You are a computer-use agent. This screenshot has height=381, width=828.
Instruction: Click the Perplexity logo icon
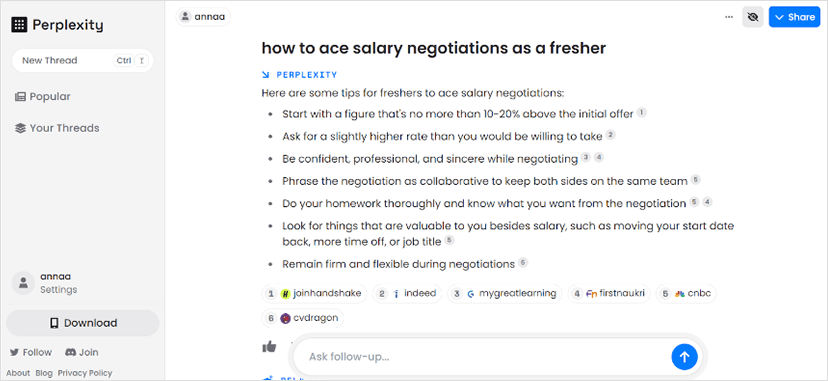point(19,24)
